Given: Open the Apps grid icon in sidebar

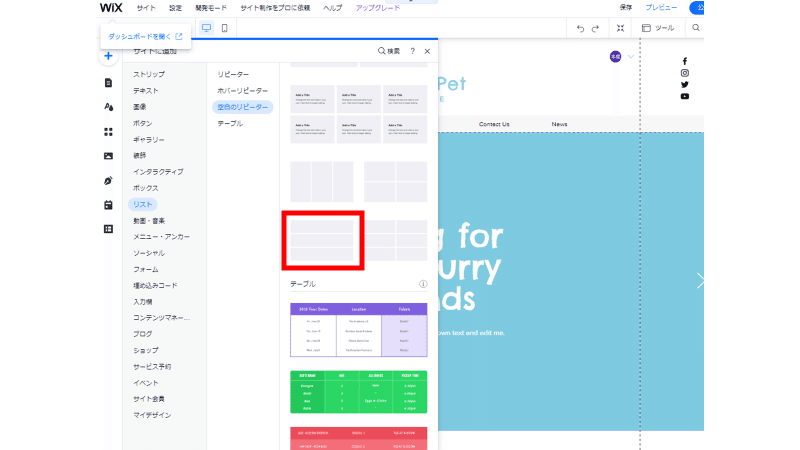Looking at the screenshot, I should click(108, 132).
